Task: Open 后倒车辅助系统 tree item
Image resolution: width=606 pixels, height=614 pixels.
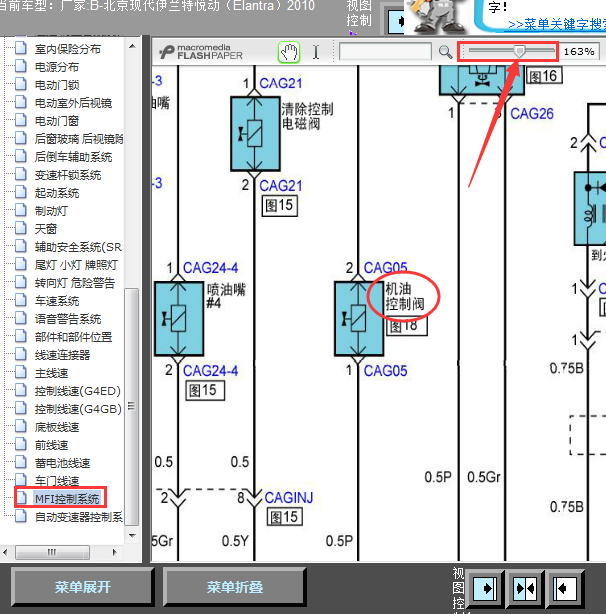Action: (x=73, y=157)
